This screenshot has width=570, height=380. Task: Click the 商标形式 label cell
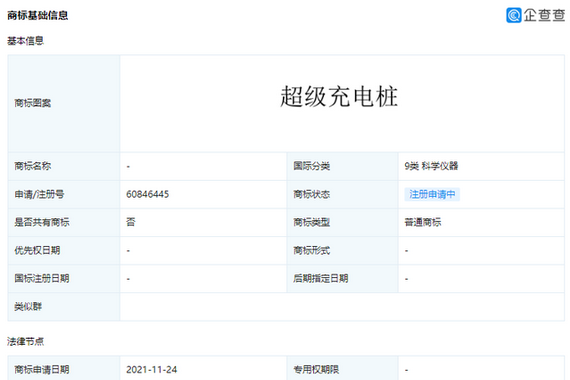[342, 251]
